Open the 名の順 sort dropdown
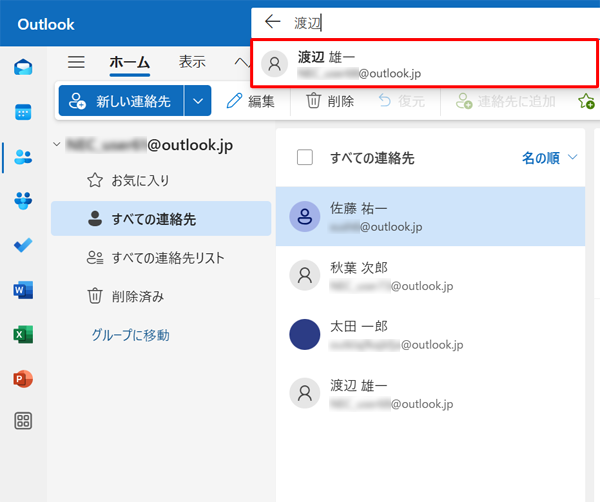600x502 pixels. tap(549, 157)
